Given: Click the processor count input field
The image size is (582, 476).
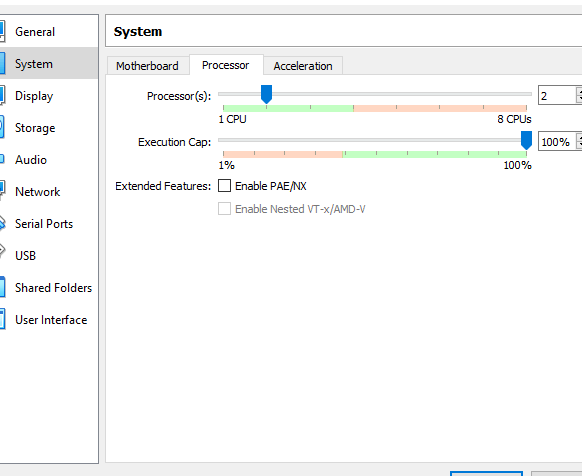Looking at the screenshot, I should (557, 96).
